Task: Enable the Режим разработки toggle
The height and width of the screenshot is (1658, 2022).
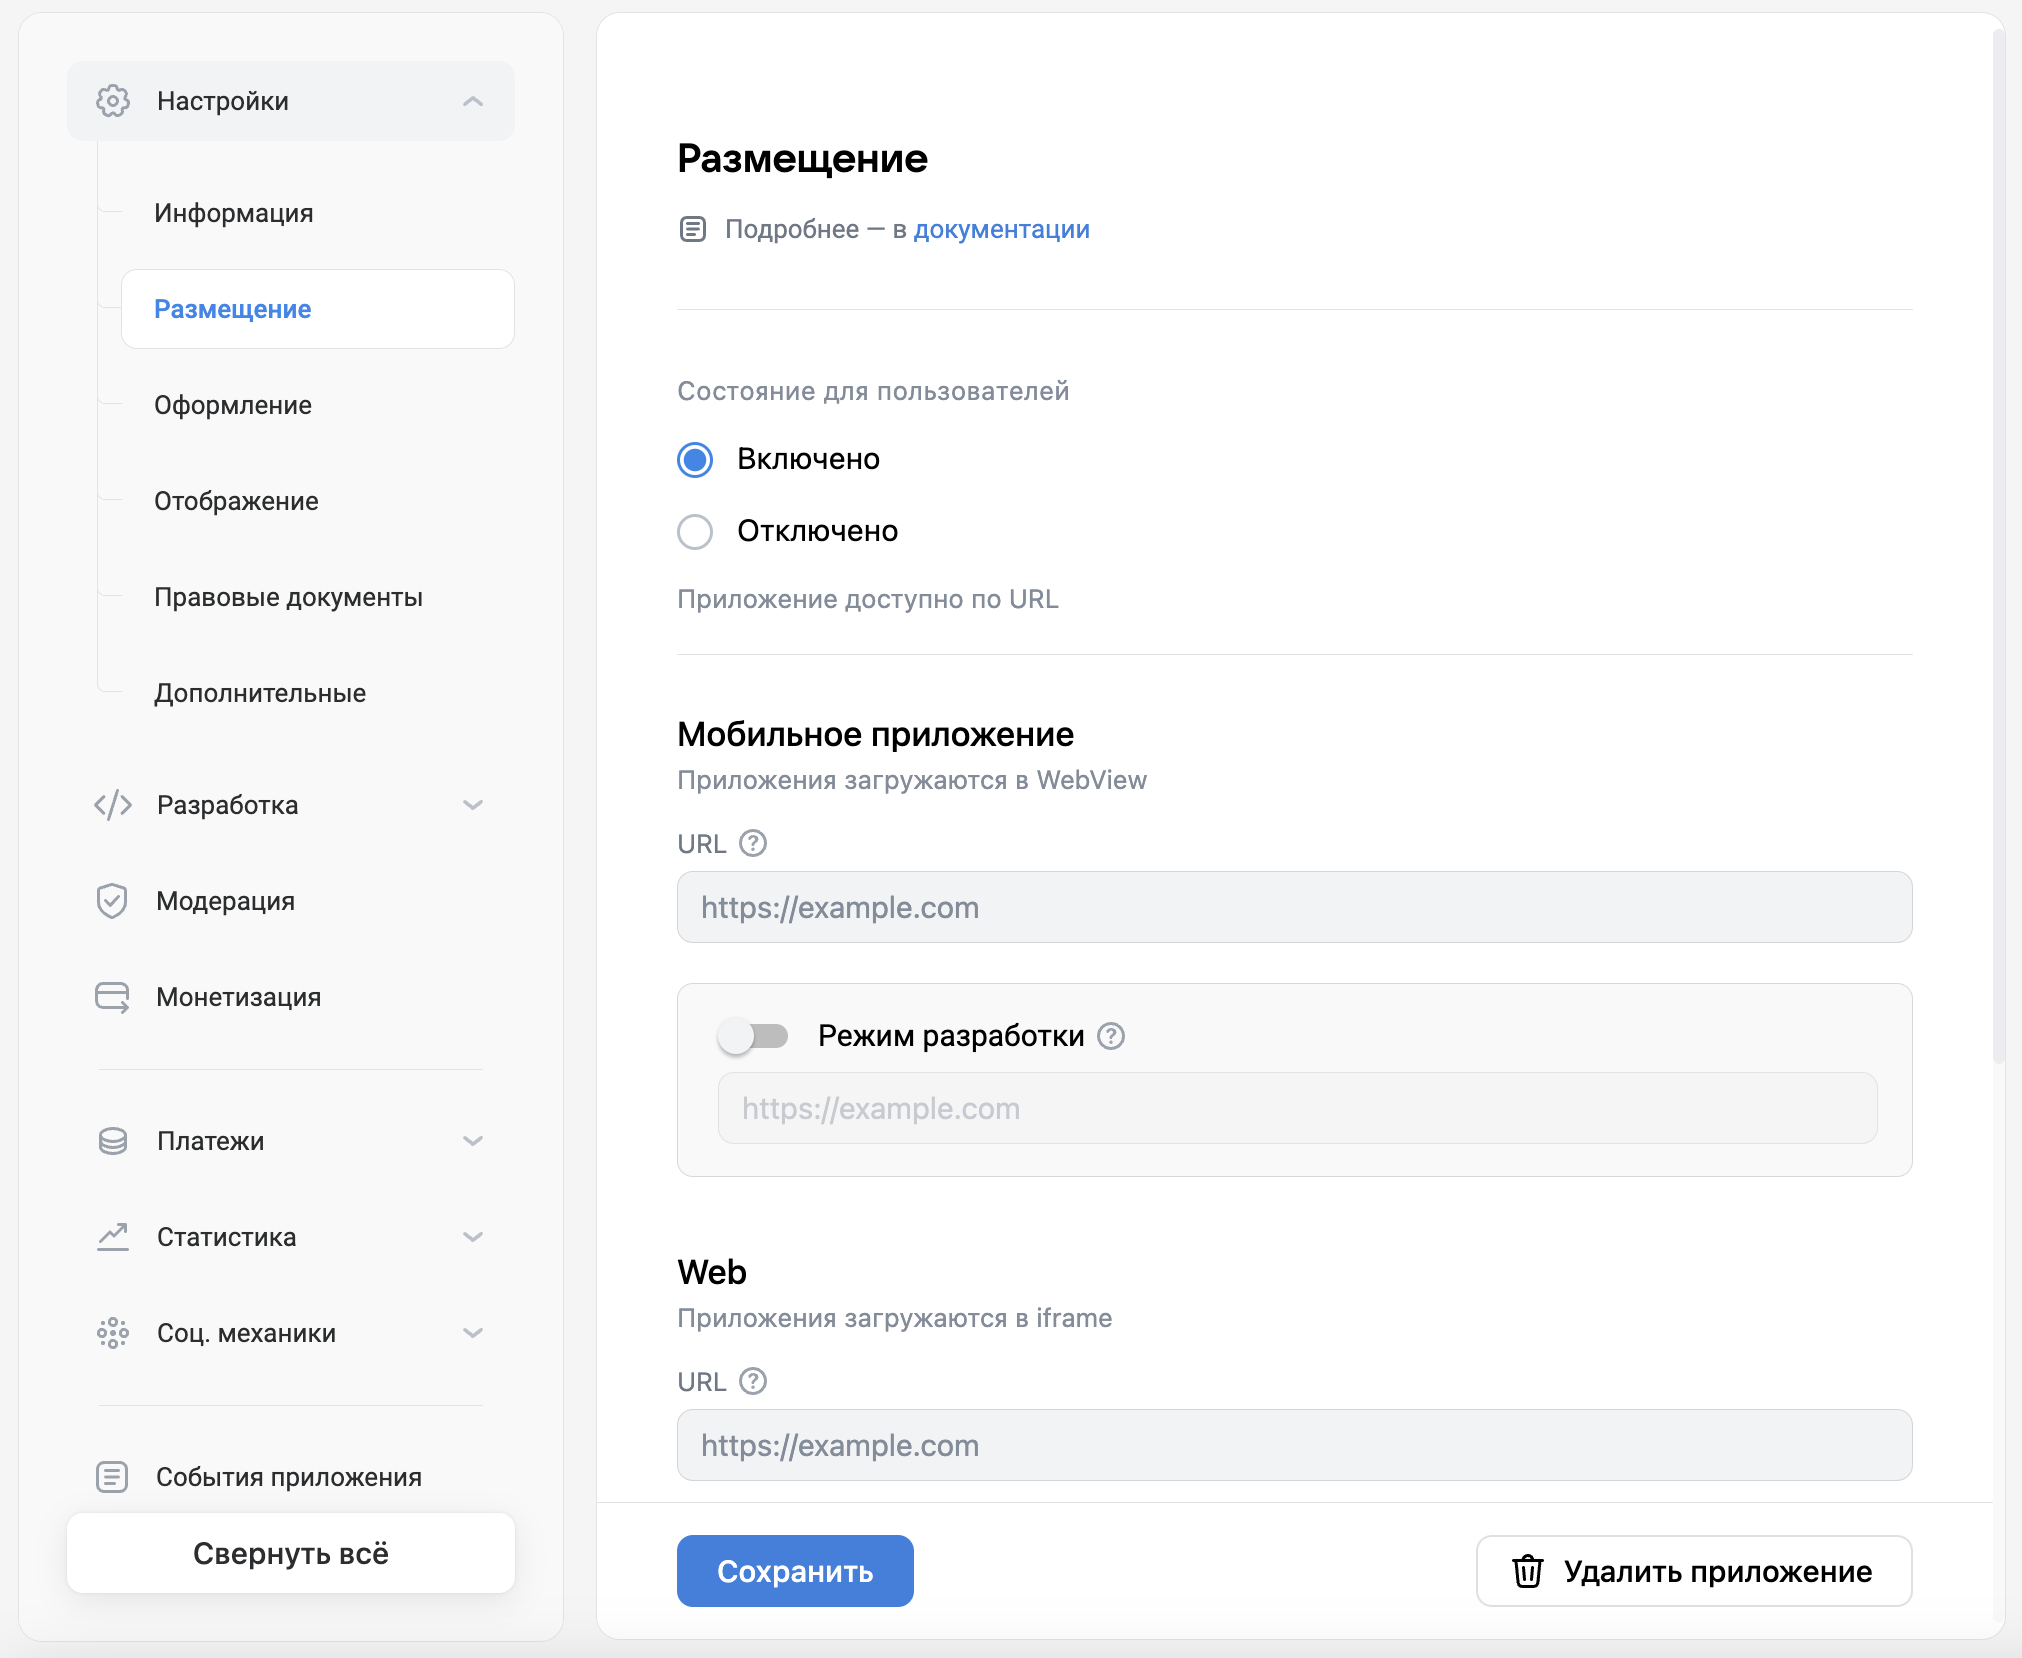Action: (x=757, y=1036)
